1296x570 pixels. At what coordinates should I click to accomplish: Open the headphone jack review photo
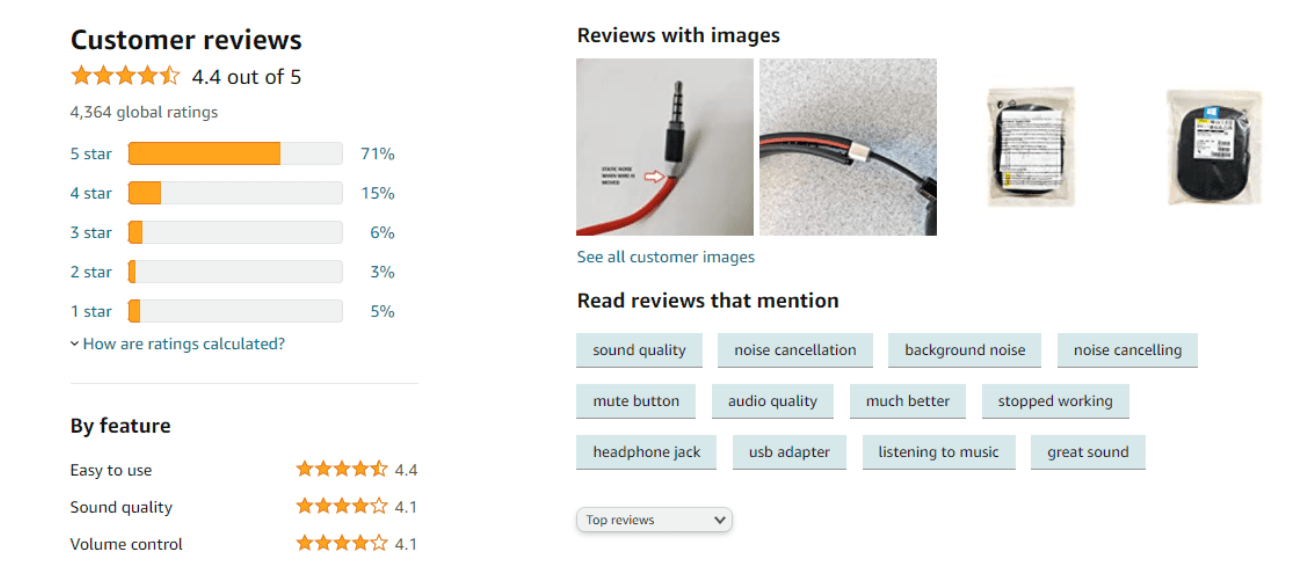pos(665,147)
